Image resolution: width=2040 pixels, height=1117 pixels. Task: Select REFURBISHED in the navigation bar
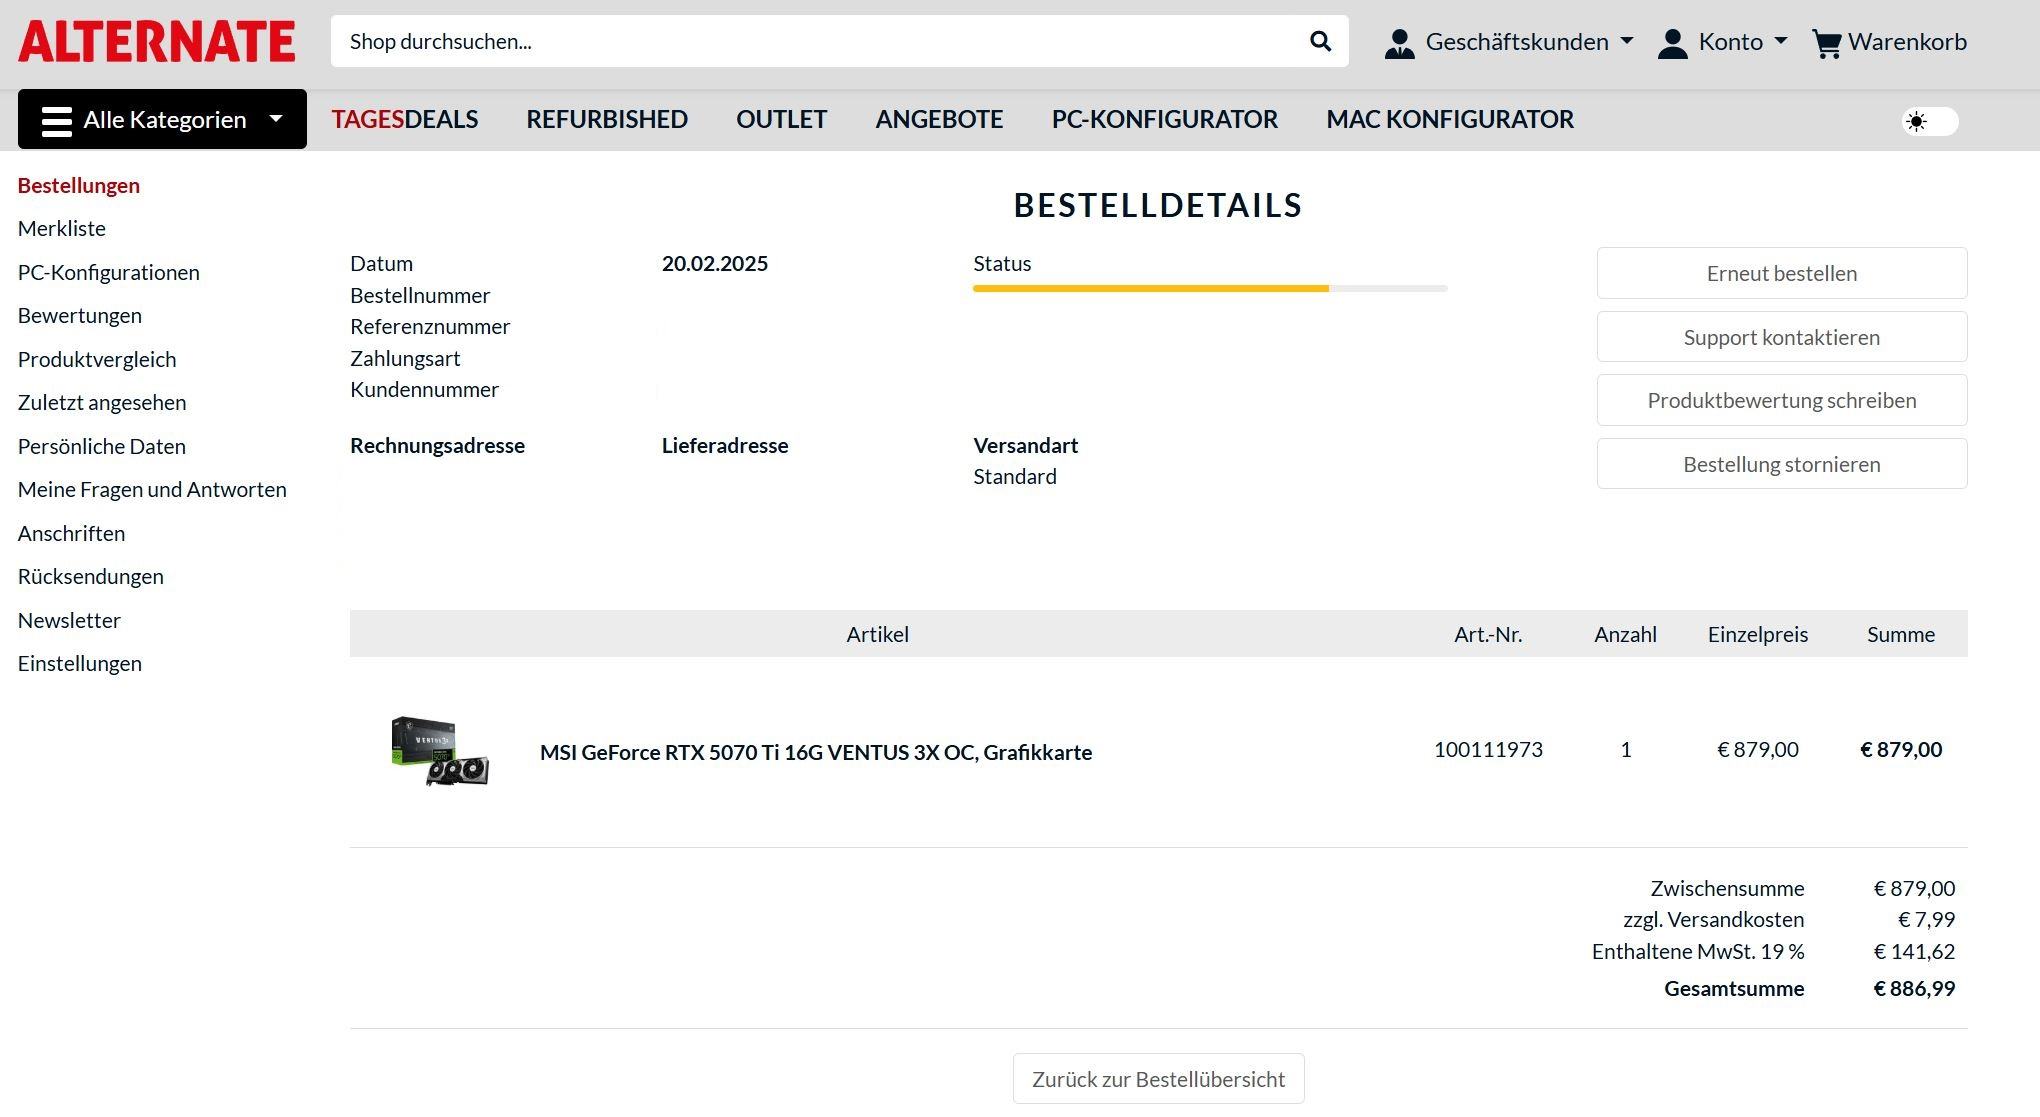tap(607, 119)
